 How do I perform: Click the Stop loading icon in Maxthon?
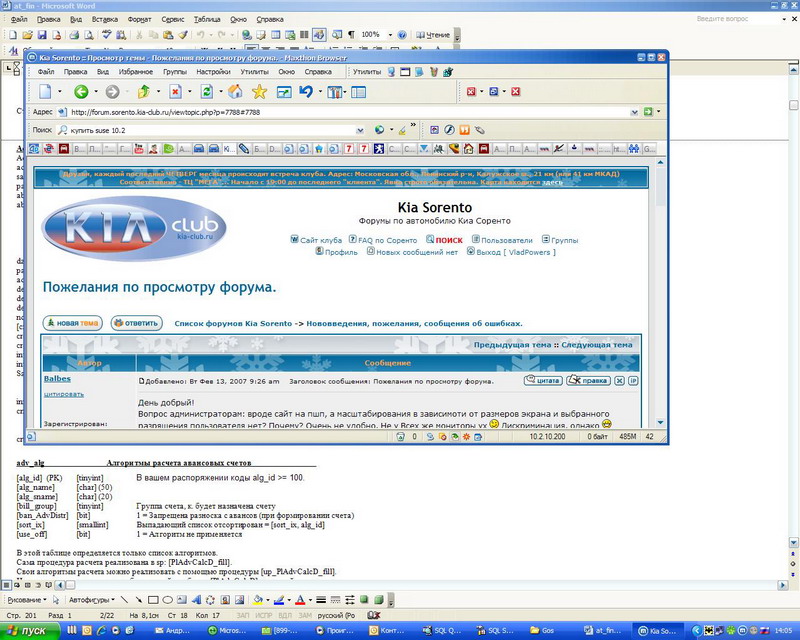[176, 92]
